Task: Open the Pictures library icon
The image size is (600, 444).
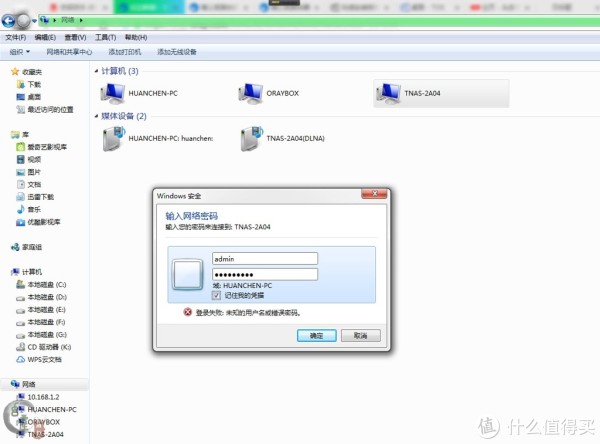Action: (21, 172)
